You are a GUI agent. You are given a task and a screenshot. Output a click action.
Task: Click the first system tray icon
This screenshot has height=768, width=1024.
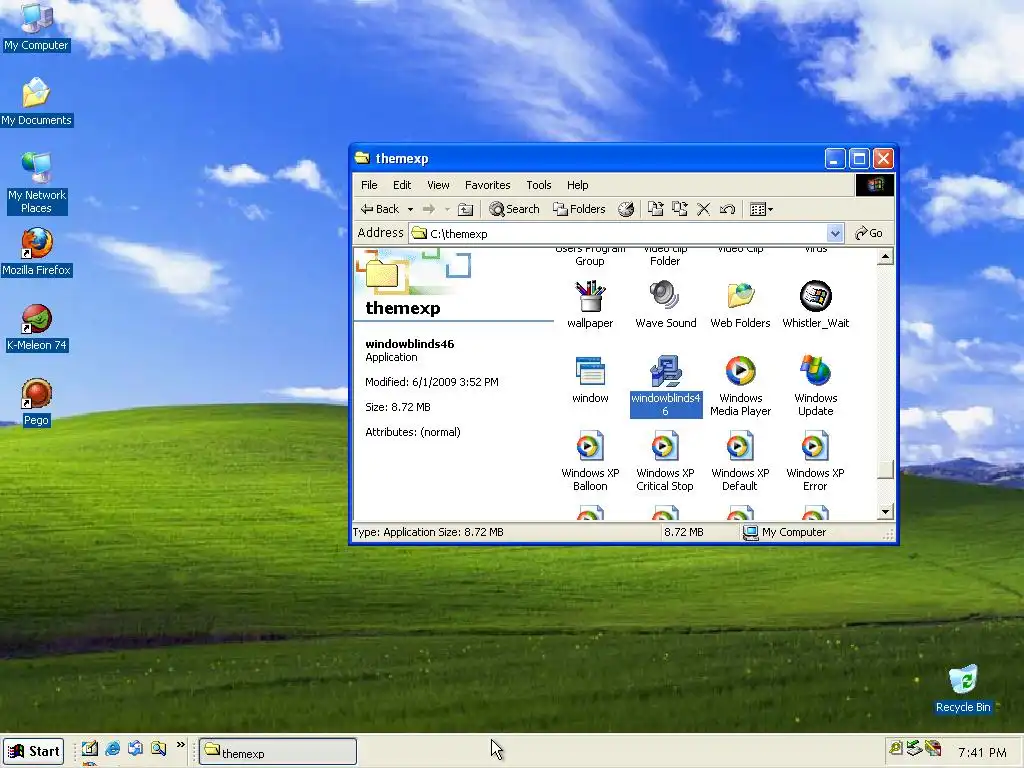[896, 748]
